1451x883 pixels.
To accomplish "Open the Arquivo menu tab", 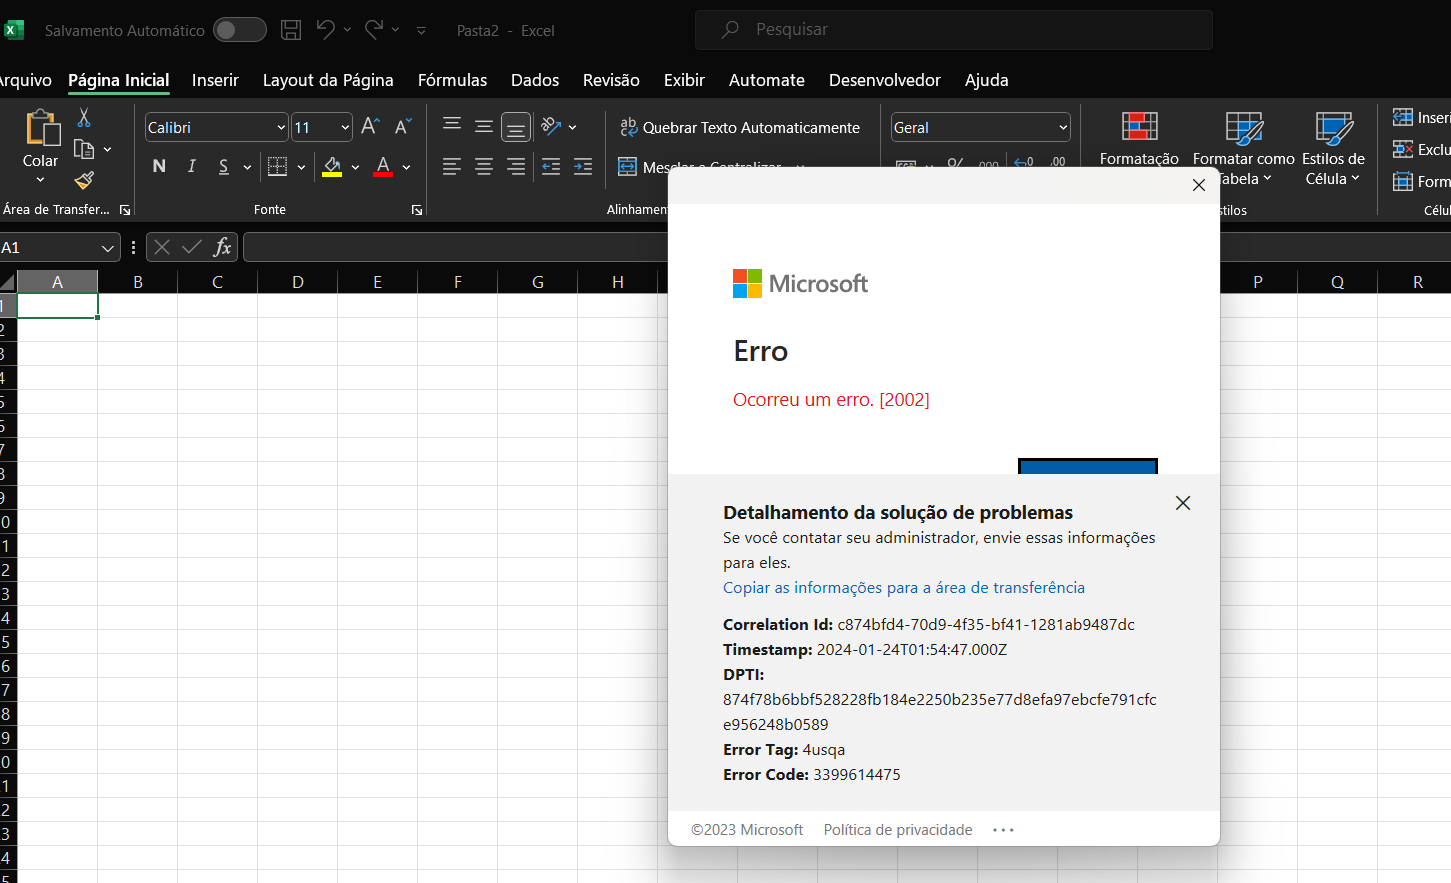I will [x=24, y=80].
